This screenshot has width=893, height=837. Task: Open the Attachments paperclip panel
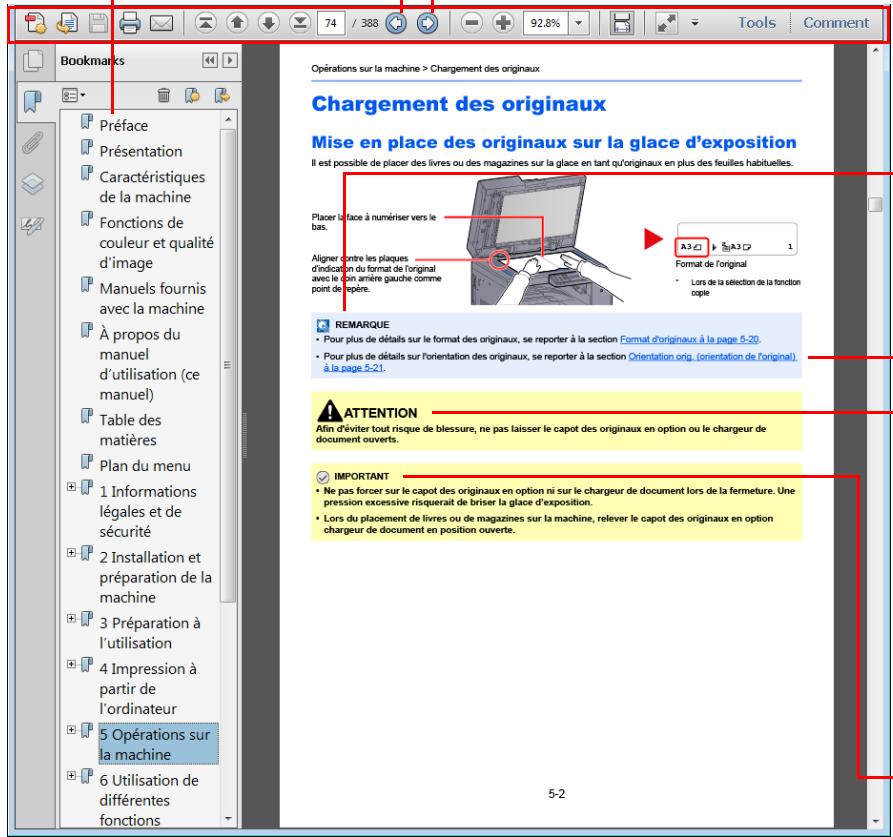coord(32,143)
